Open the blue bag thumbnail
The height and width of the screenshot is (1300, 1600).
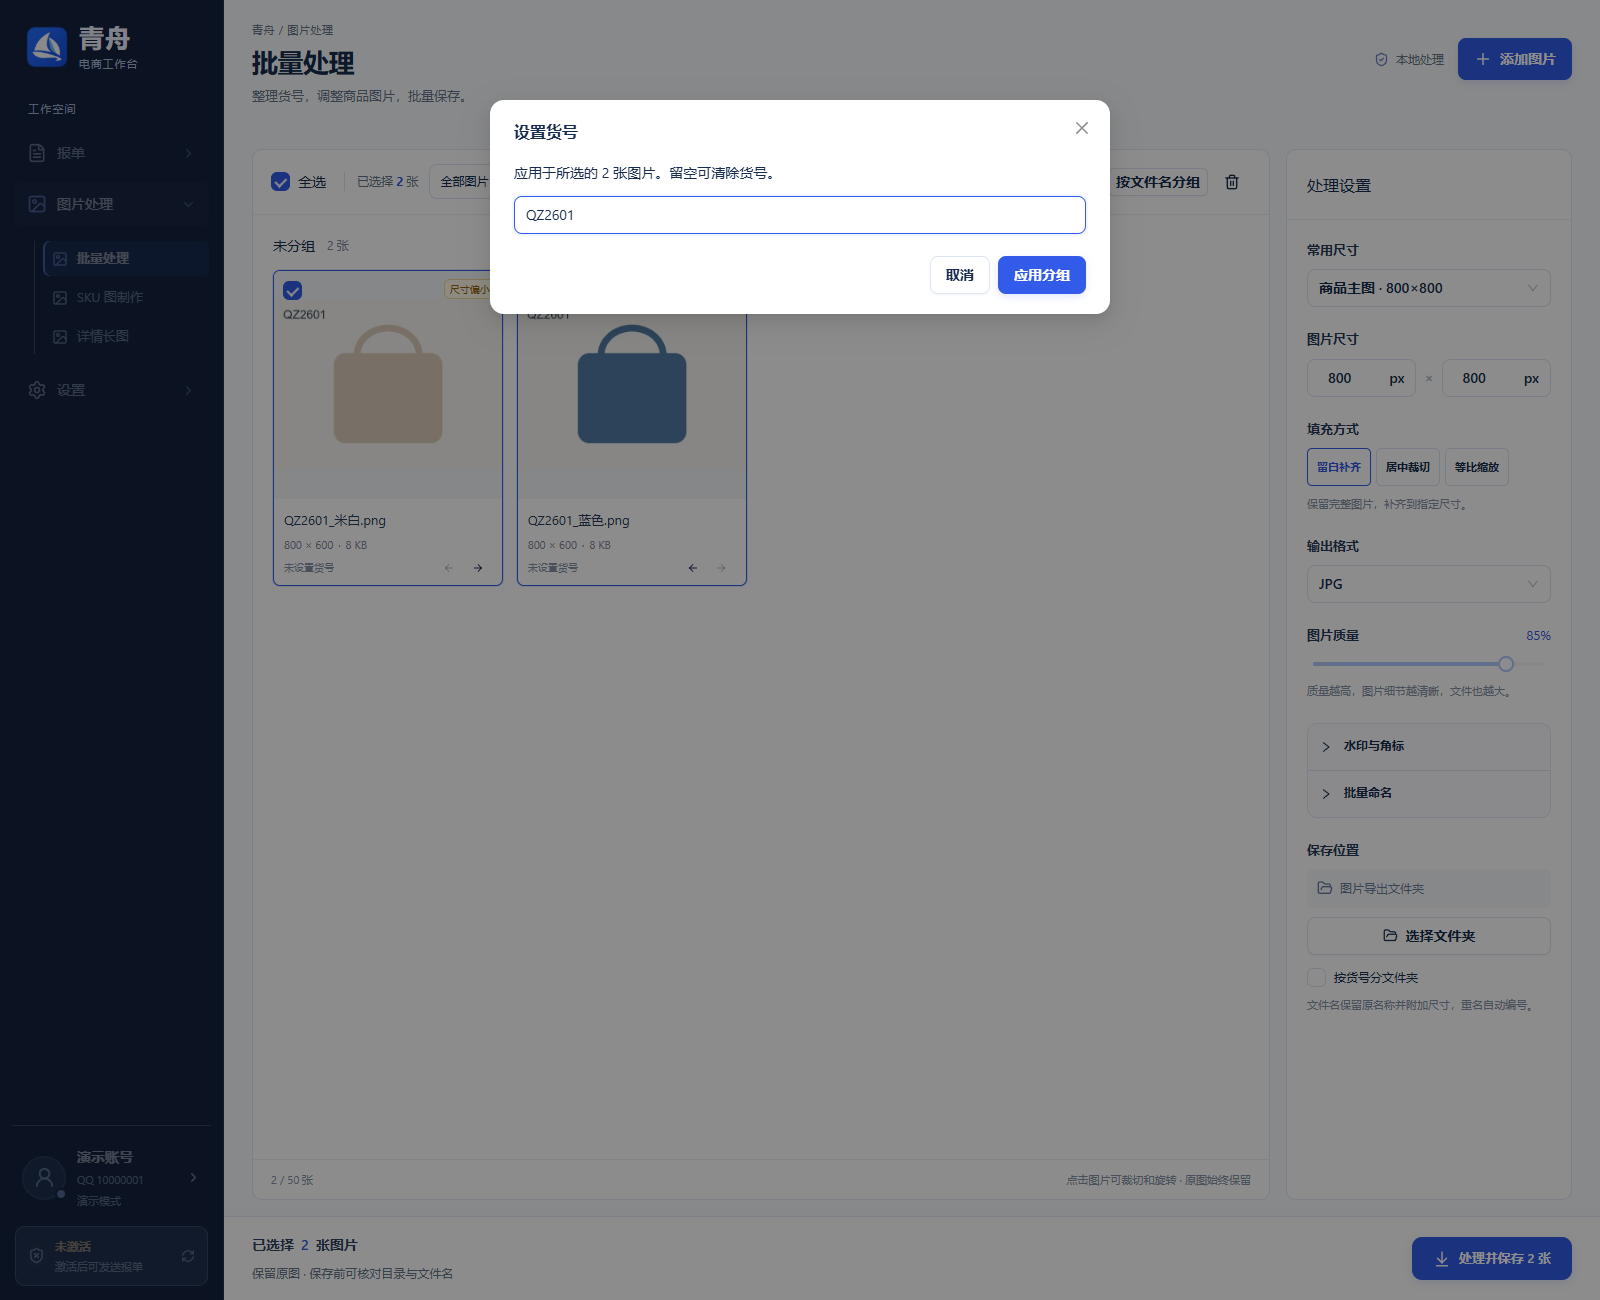632,385
